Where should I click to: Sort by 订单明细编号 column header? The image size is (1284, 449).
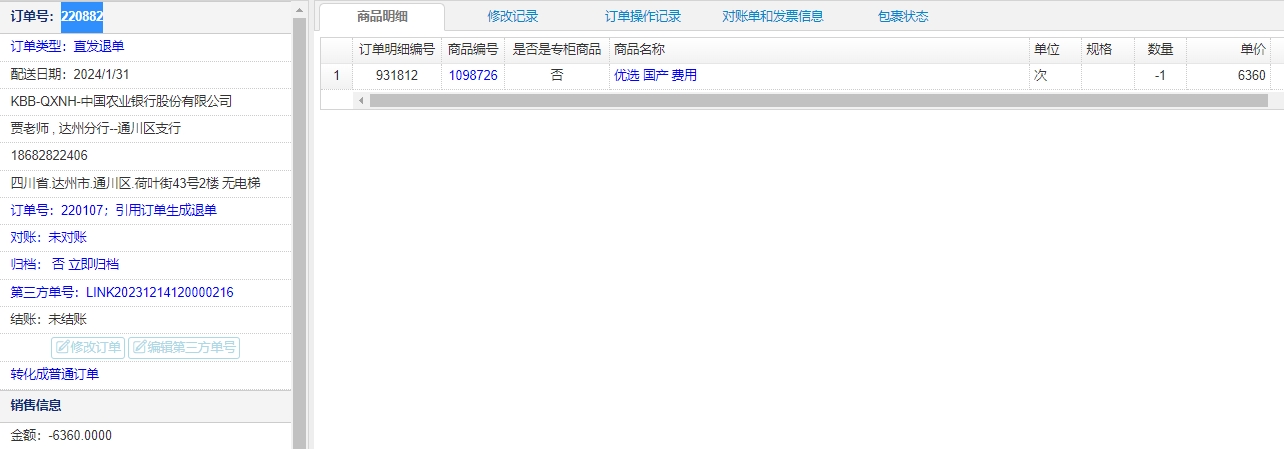tap(397, 49)
